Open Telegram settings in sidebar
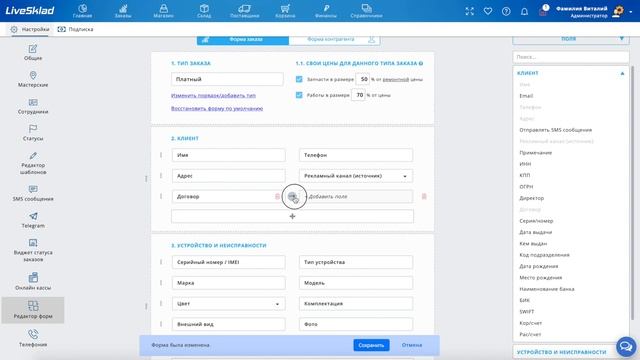 coord(33,220)
